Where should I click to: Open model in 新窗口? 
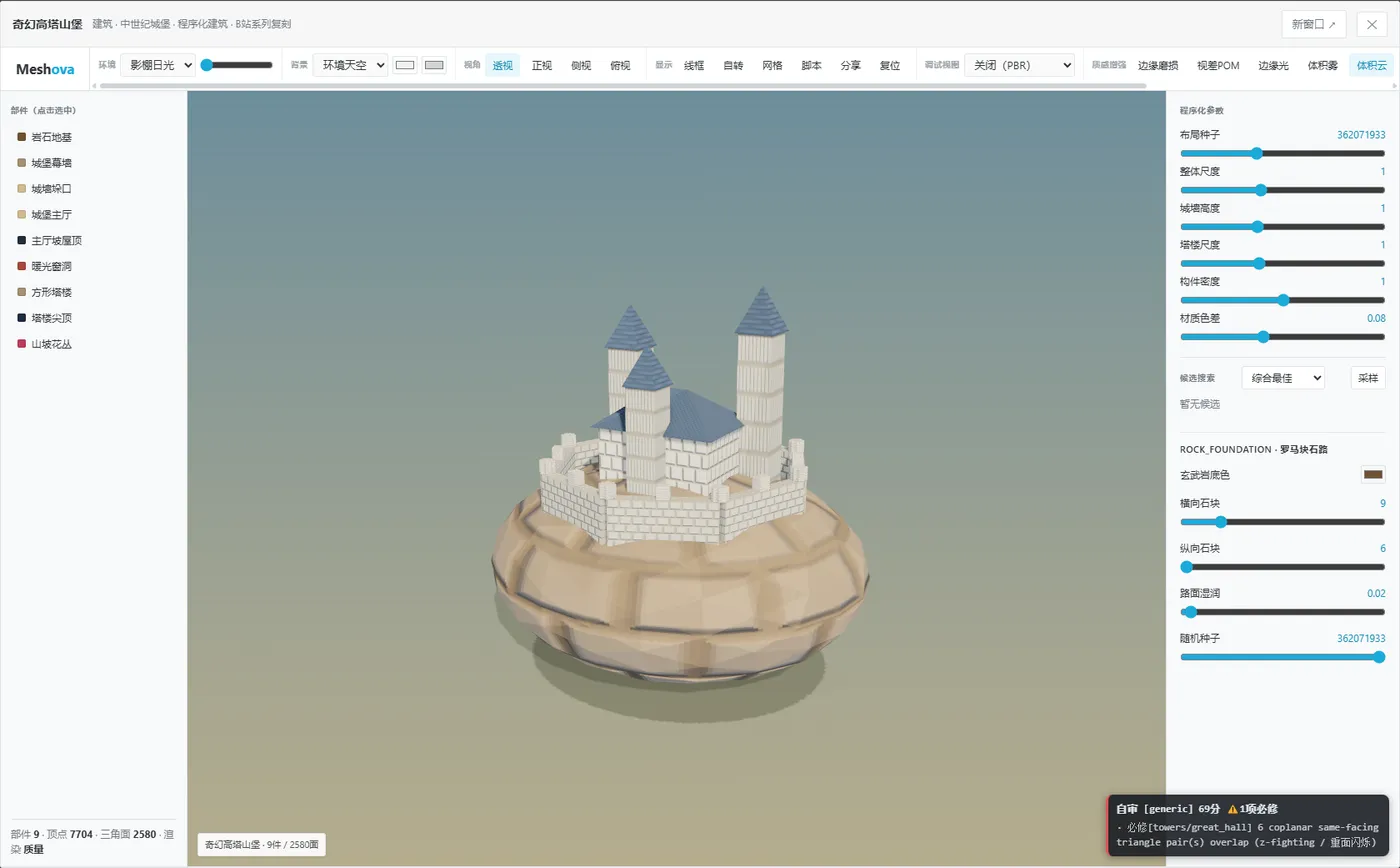(1313, 24)
